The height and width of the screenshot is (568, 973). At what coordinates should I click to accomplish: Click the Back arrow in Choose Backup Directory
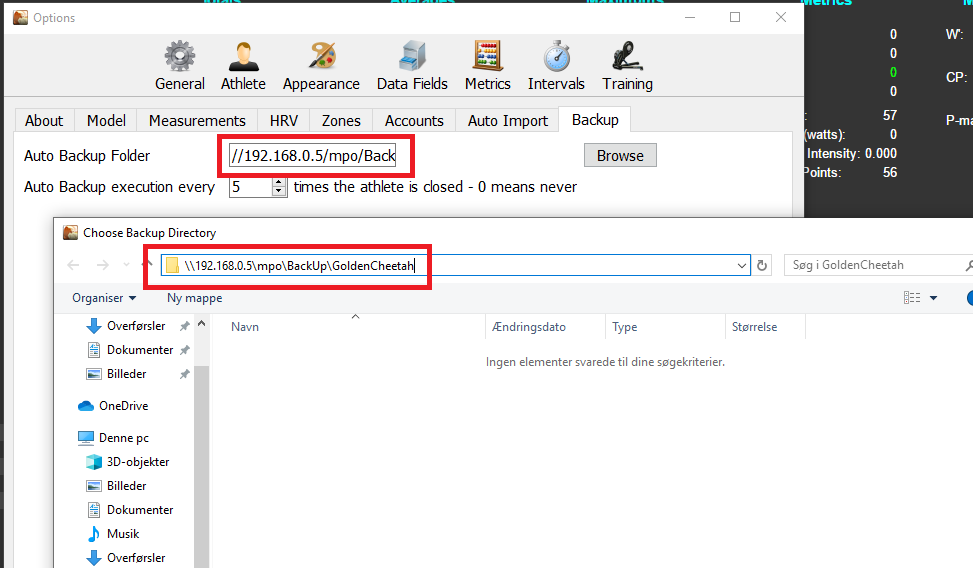[73, 265]
